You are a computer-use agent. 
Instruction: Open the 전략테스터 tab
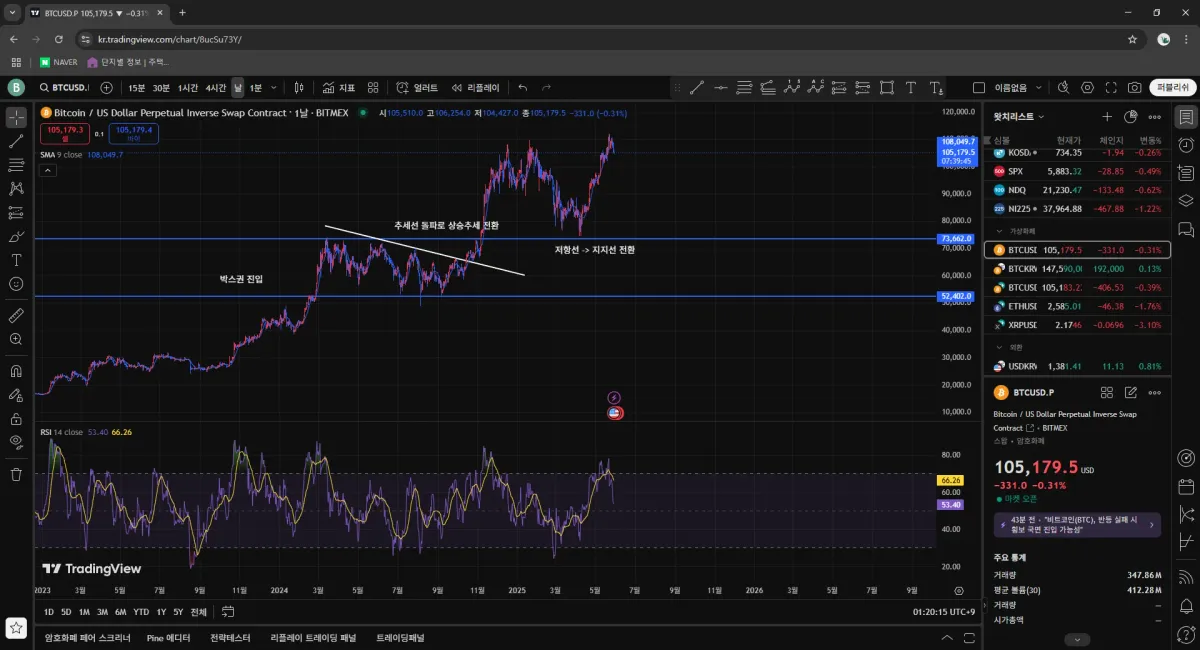click(230, 637)
